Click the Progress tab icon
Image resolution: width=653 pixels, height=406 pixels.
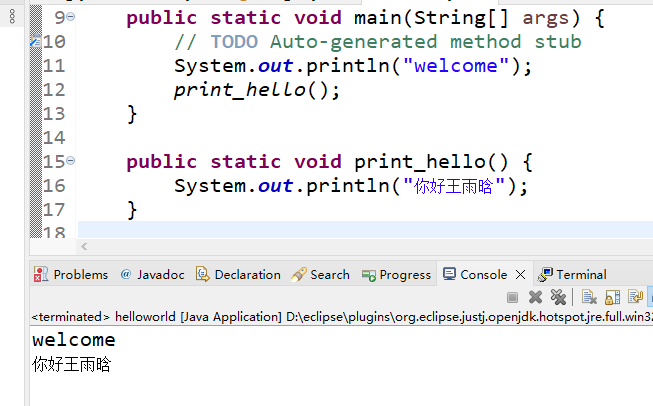click(x=369, y=275)
